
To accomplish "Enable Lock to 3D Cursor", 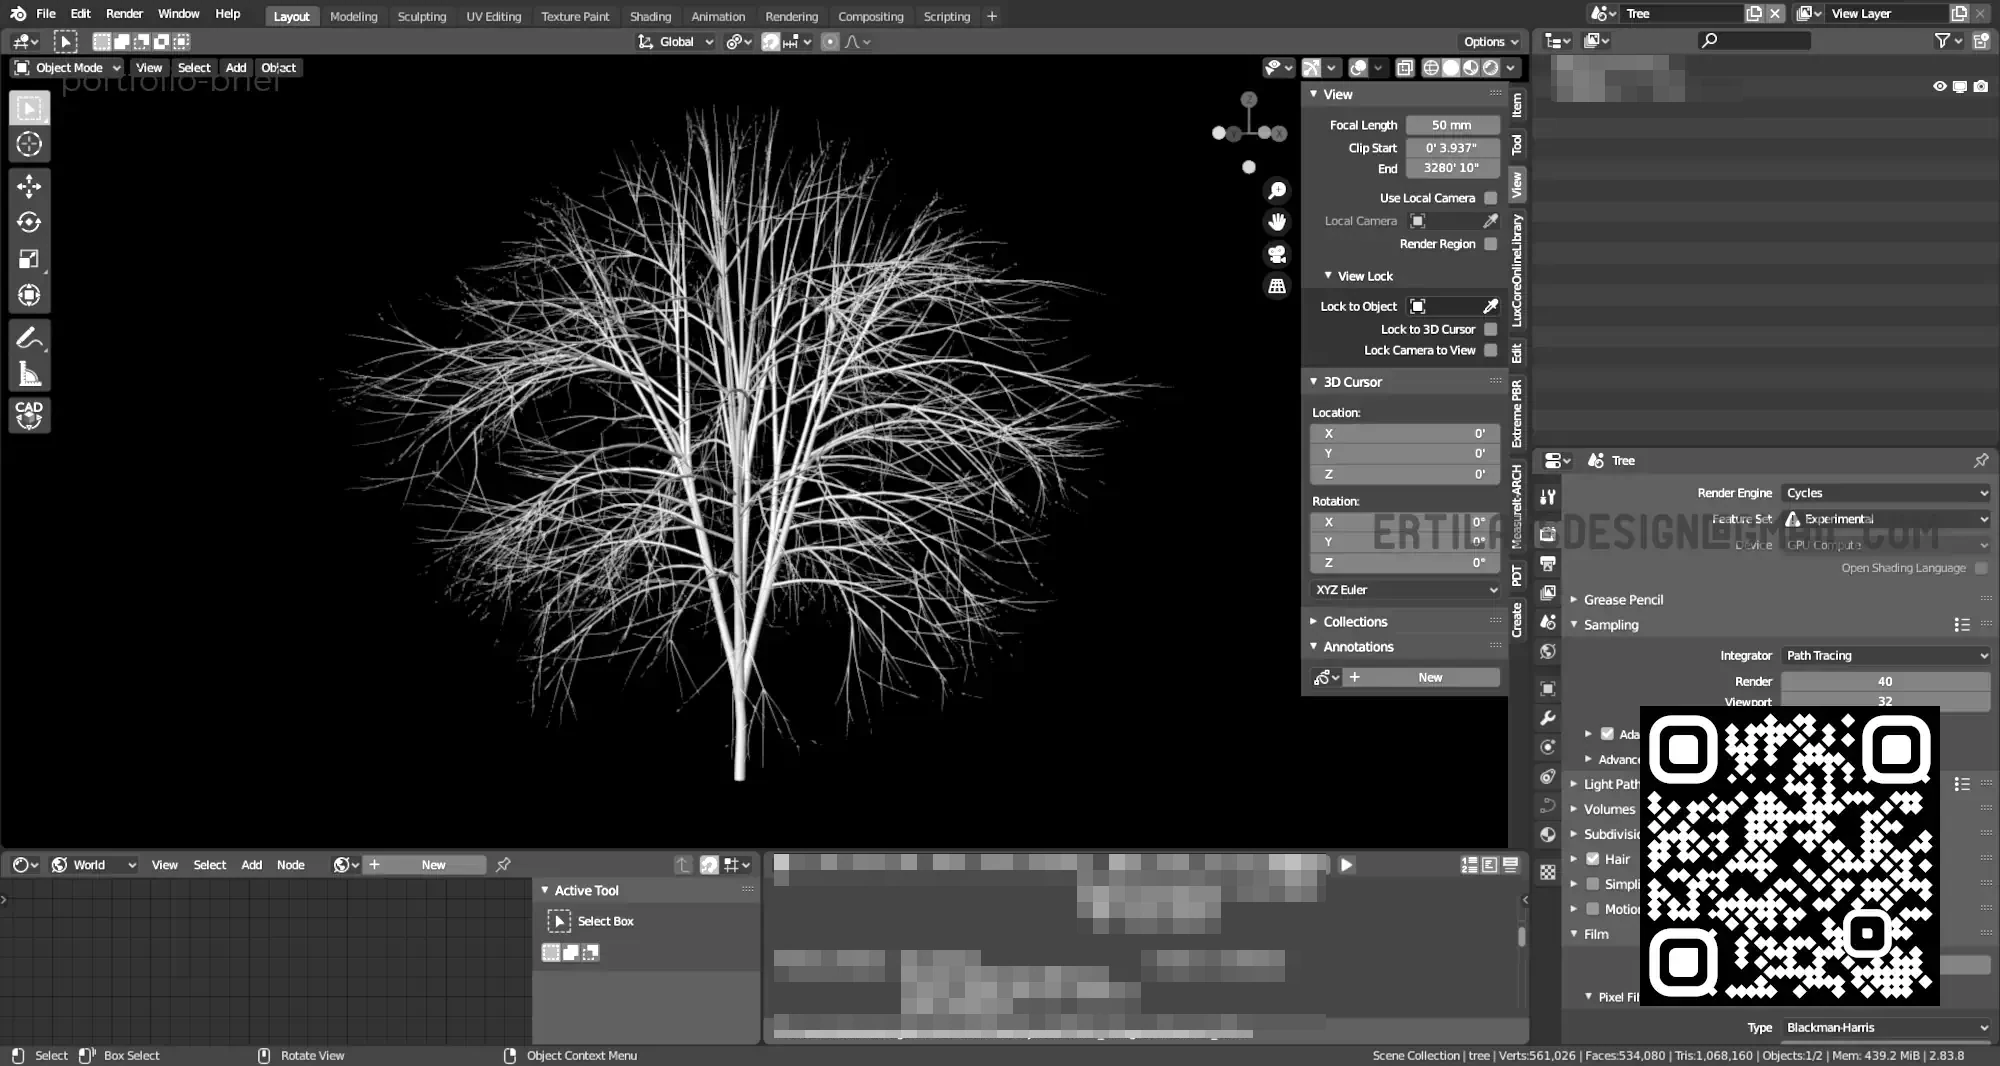I will (x=1491, y=329).
